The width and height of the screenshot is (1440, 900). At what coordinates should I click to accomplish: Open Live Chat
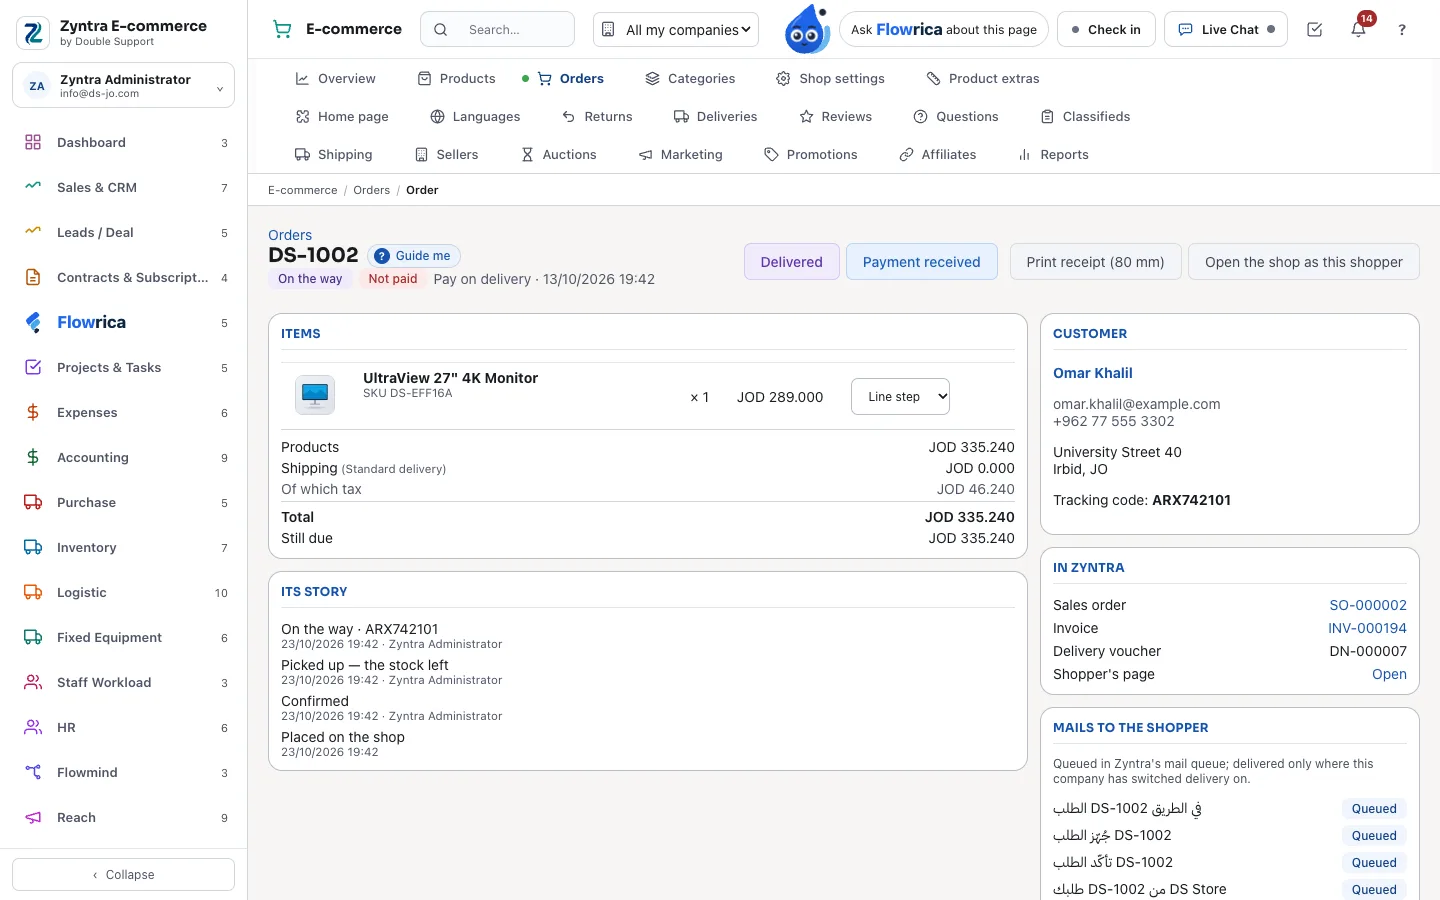(1225, 30)
